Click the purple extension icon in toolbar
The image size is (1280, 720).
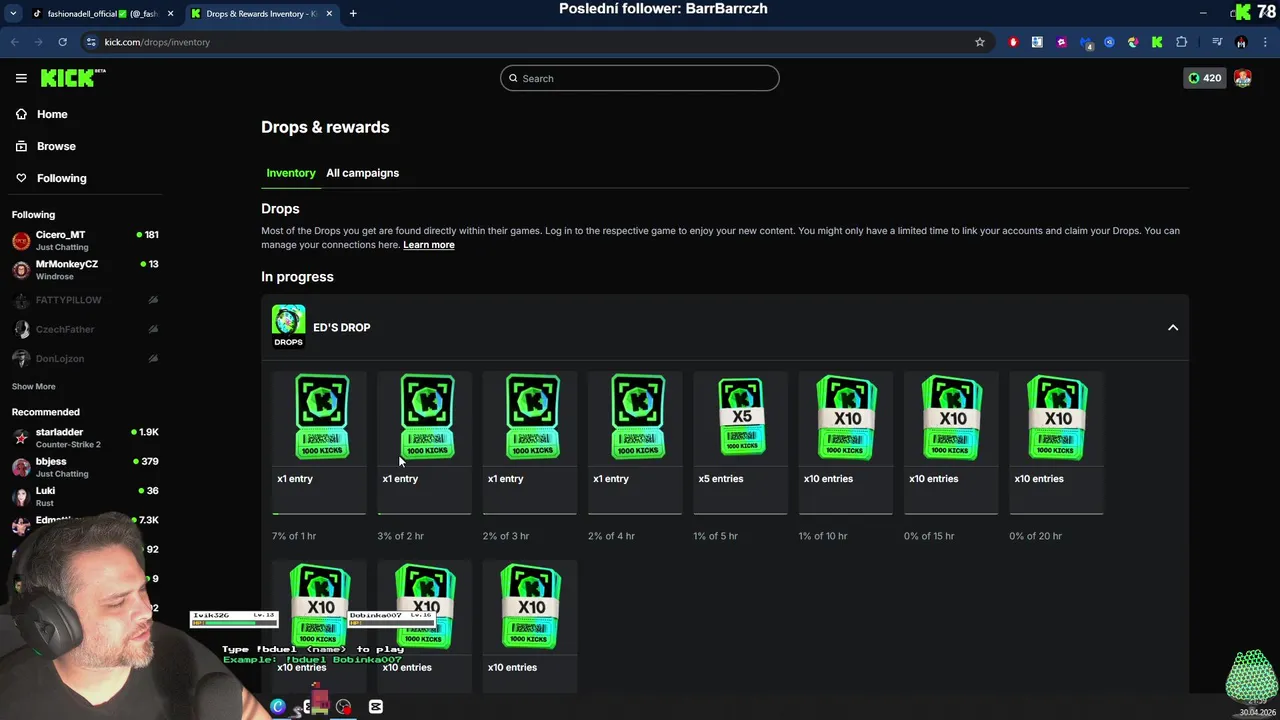click(x=1061, y=42)
